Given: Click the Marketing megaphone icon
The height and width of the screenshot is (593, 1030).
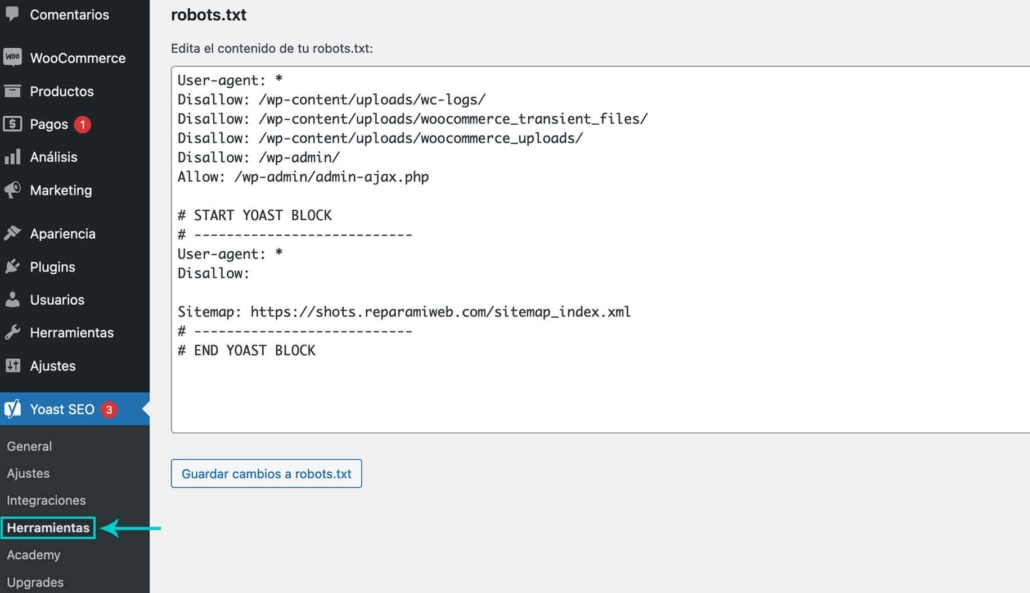Looking at the screenshot, I should pyautogui.click(x=12, y=190).
